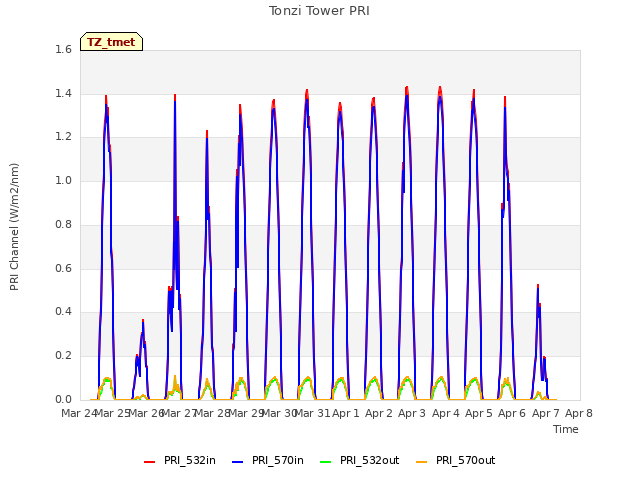Click the red PRI_532in legend swatch
This screenshot has width=640, height=480.
149,462
